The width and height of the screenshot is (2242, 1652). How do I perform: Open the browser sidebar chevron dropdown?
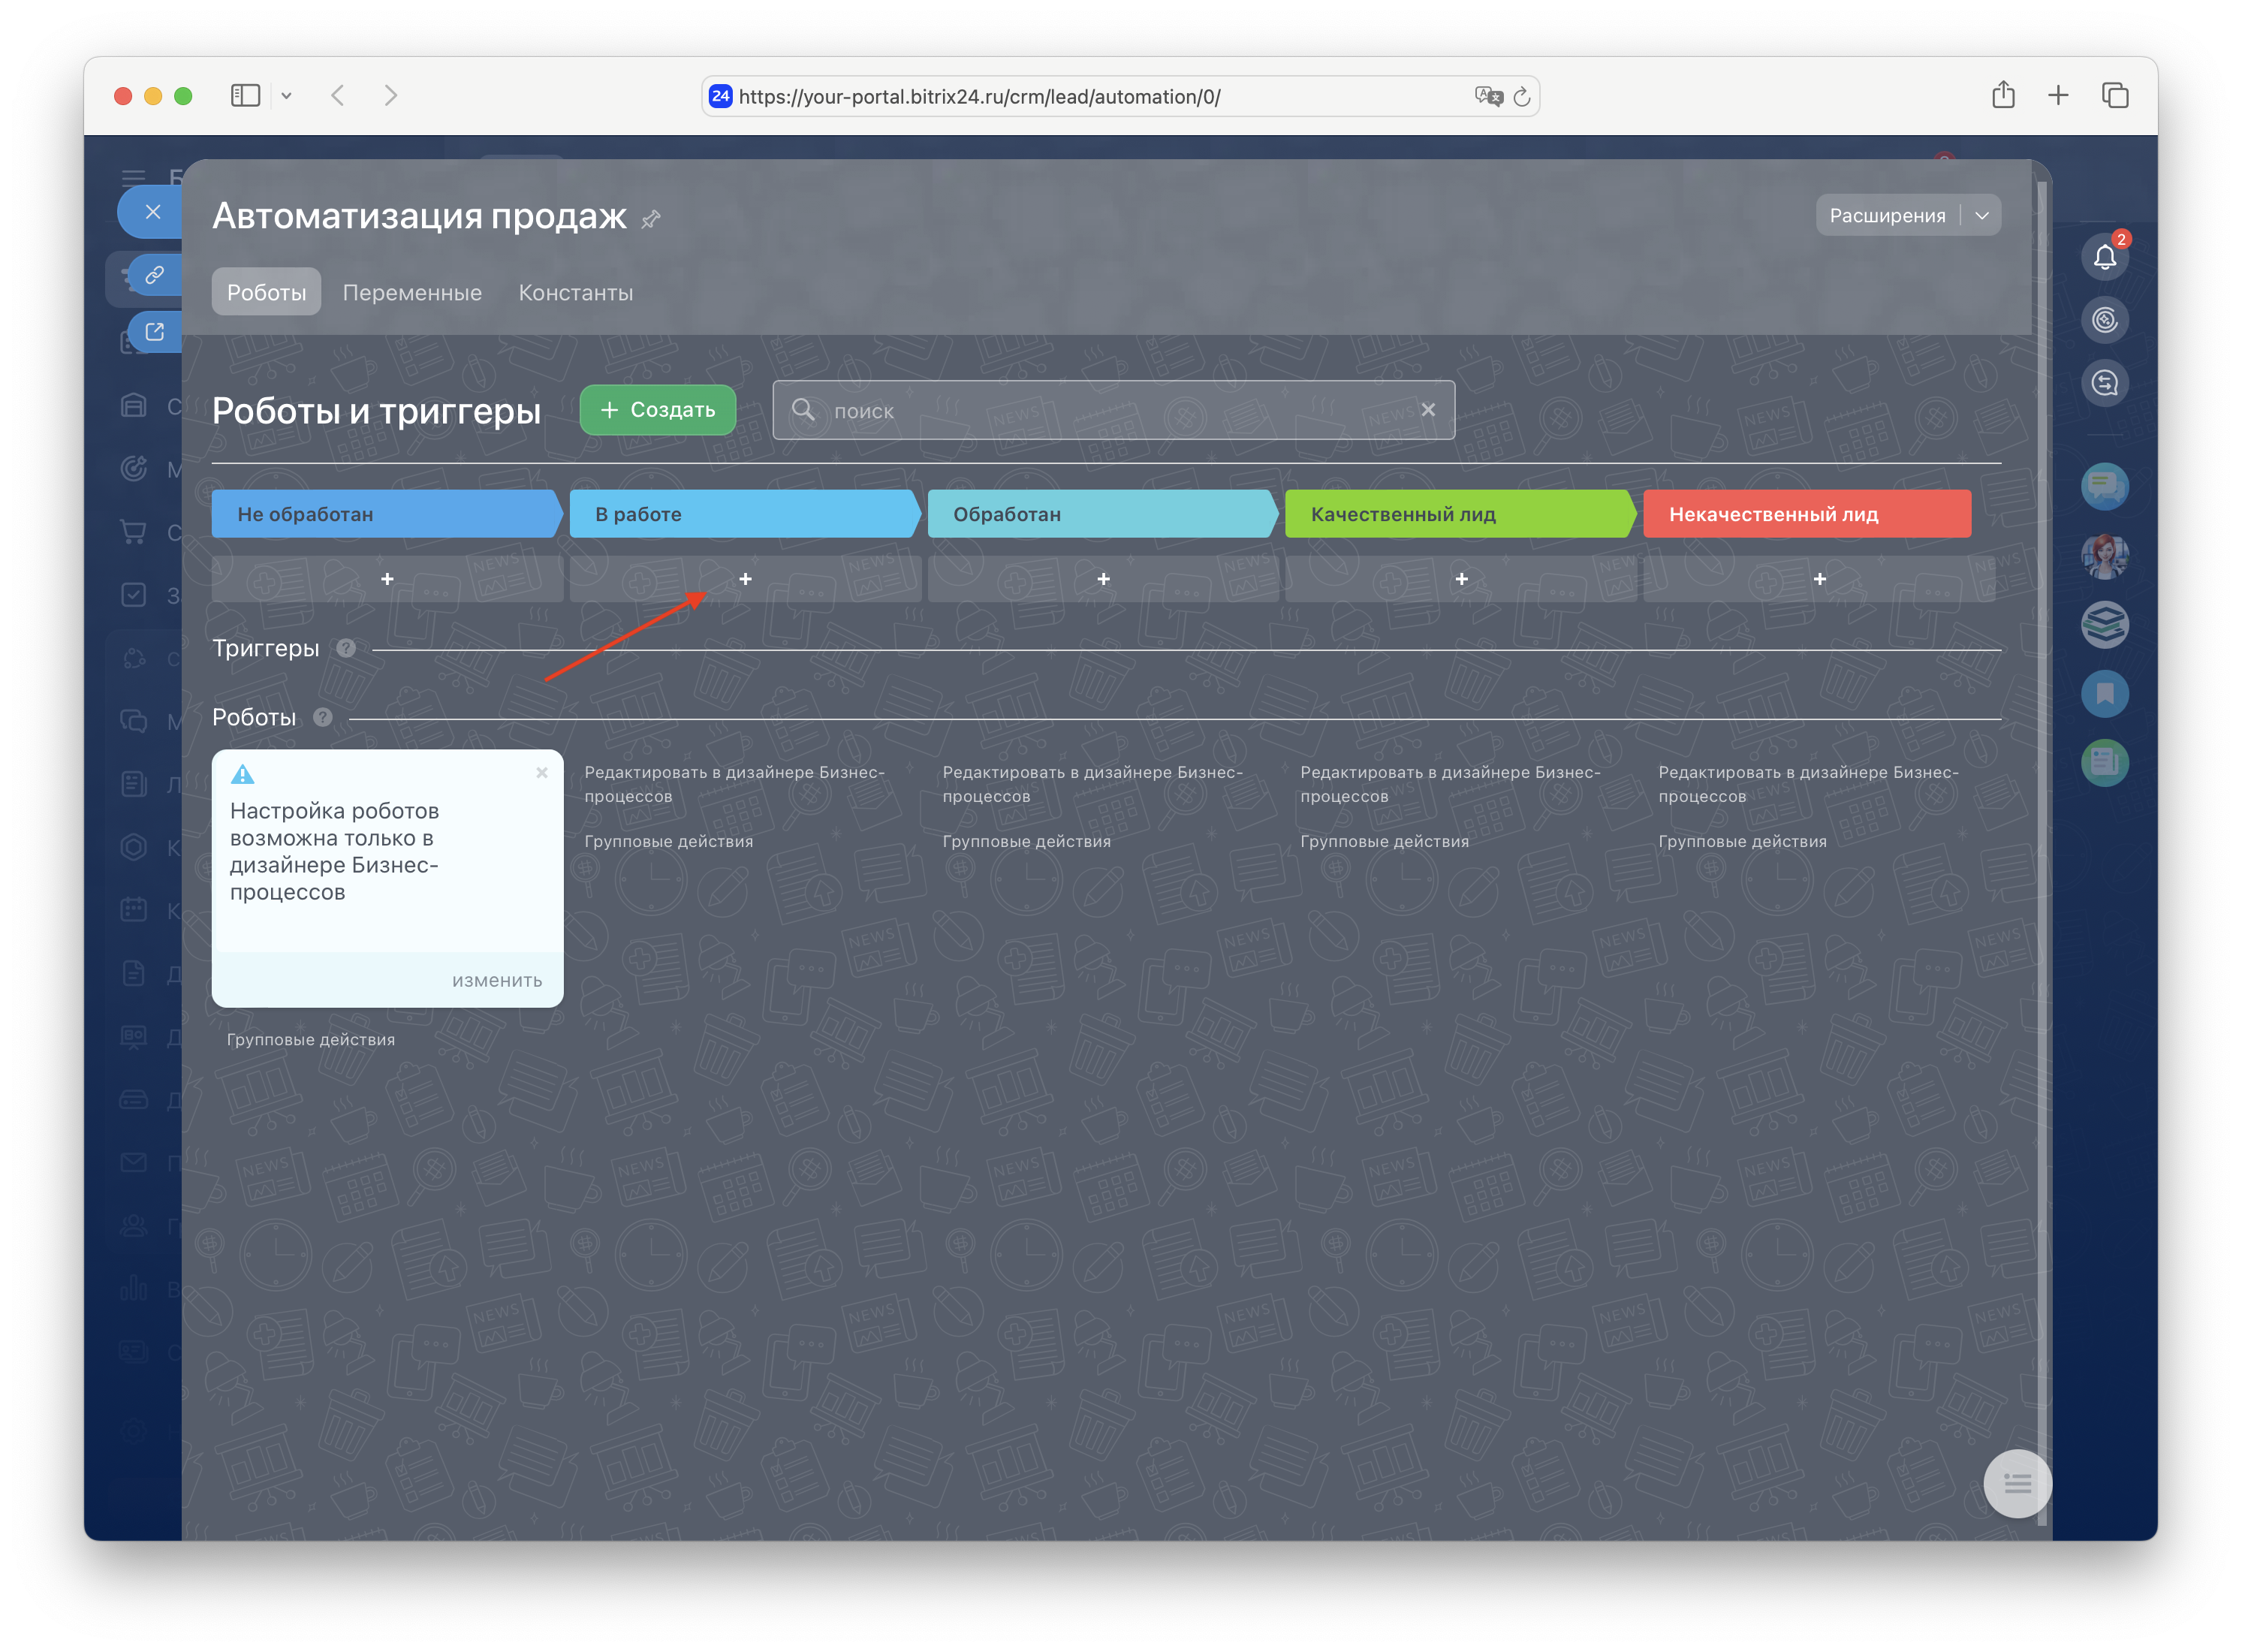[x=286, y=96]
